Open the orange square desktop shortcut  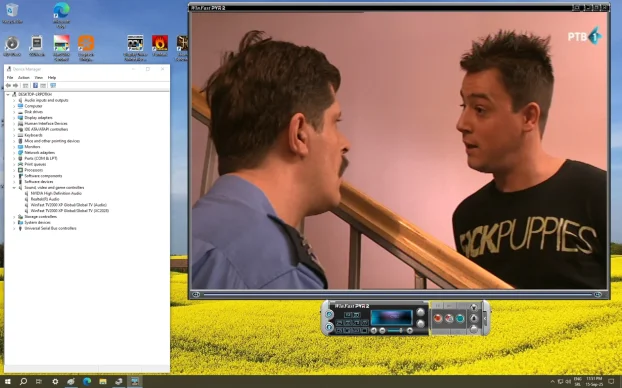coord(86,48)
